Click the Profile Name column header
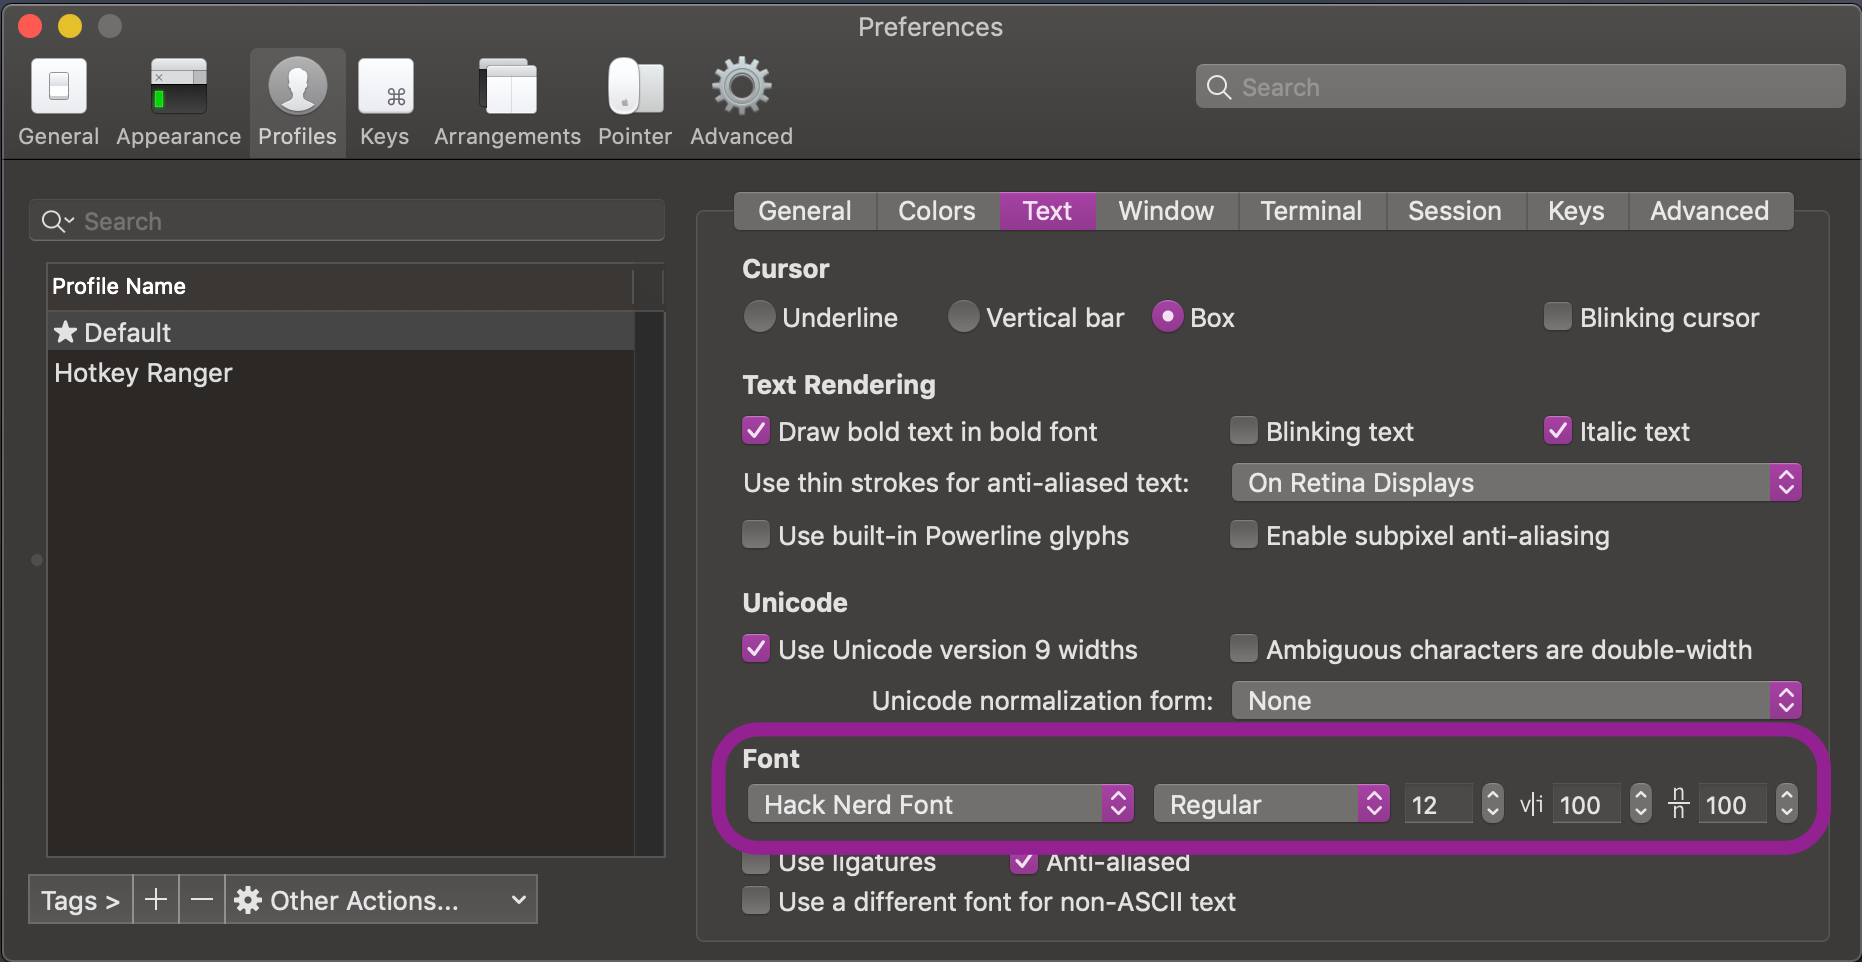 [x=341, y=286]
